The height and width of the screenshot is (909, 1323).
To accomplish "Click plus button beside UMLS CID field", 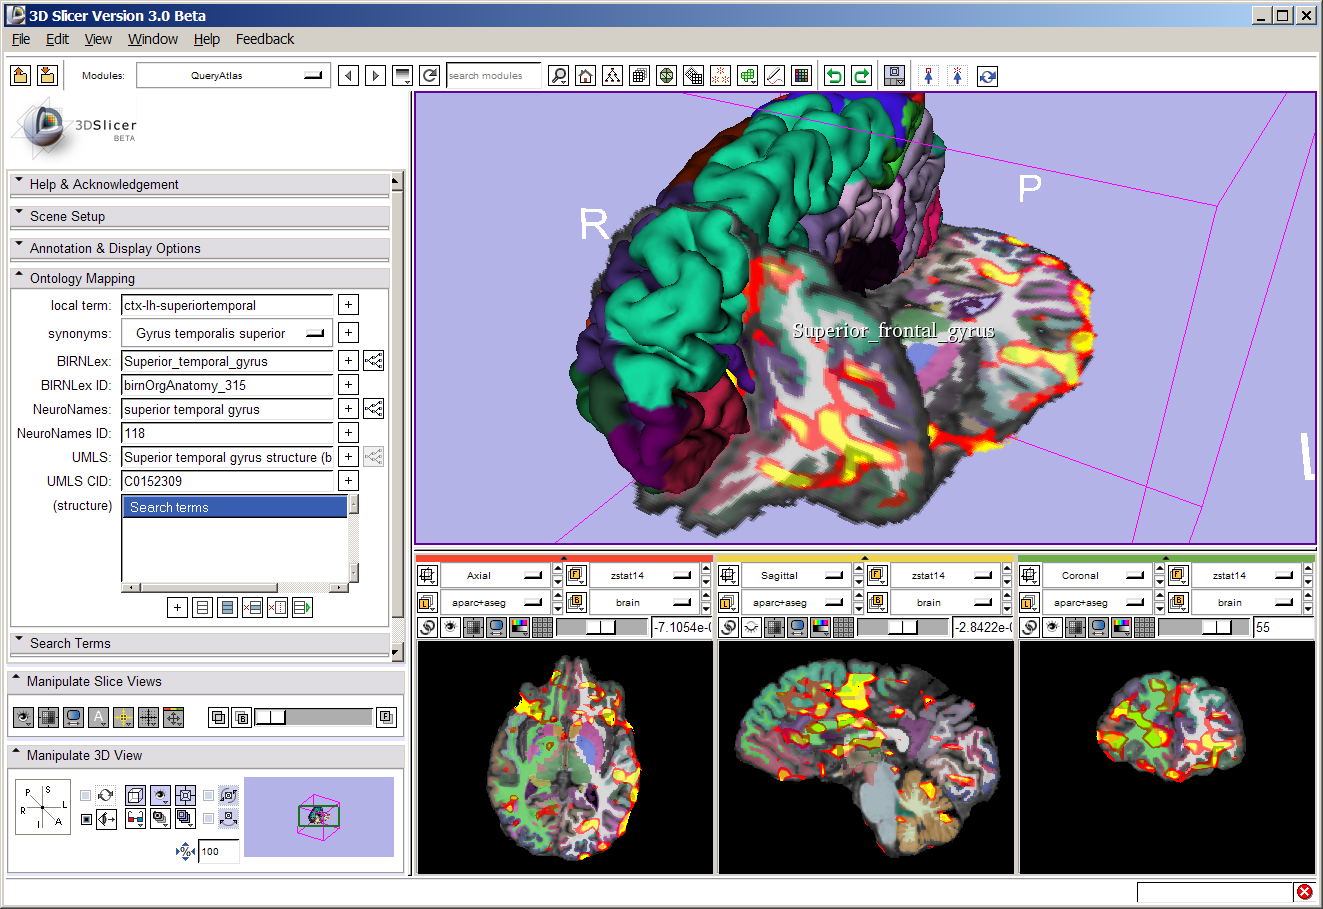I will coord(348,481).
